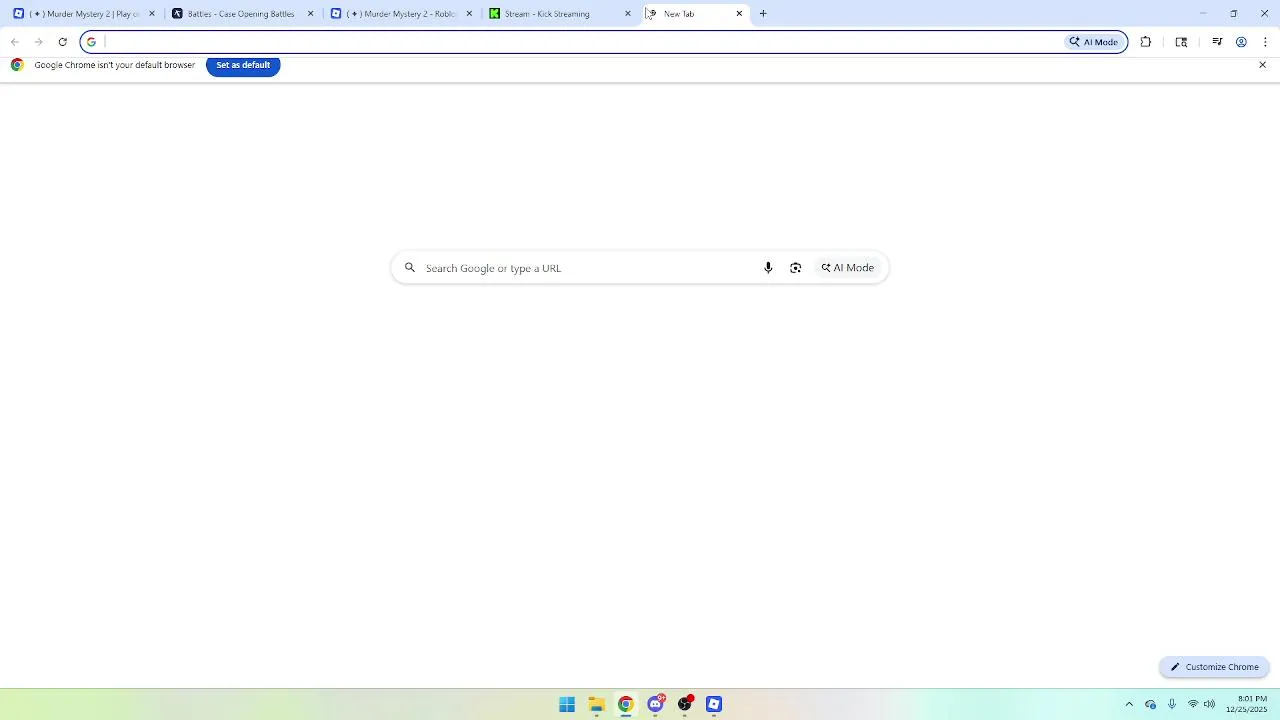Open a new tab with plus button
This screenshot has height=720, width=1280.
(763, 14)
